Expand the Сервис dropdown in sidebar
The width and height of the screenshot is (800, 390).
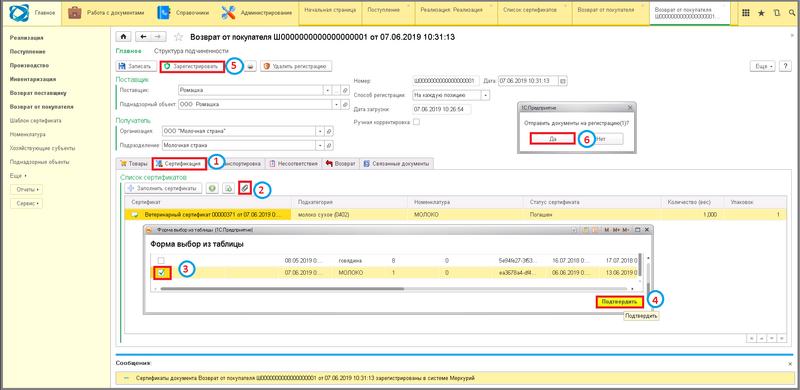point(27,203)
